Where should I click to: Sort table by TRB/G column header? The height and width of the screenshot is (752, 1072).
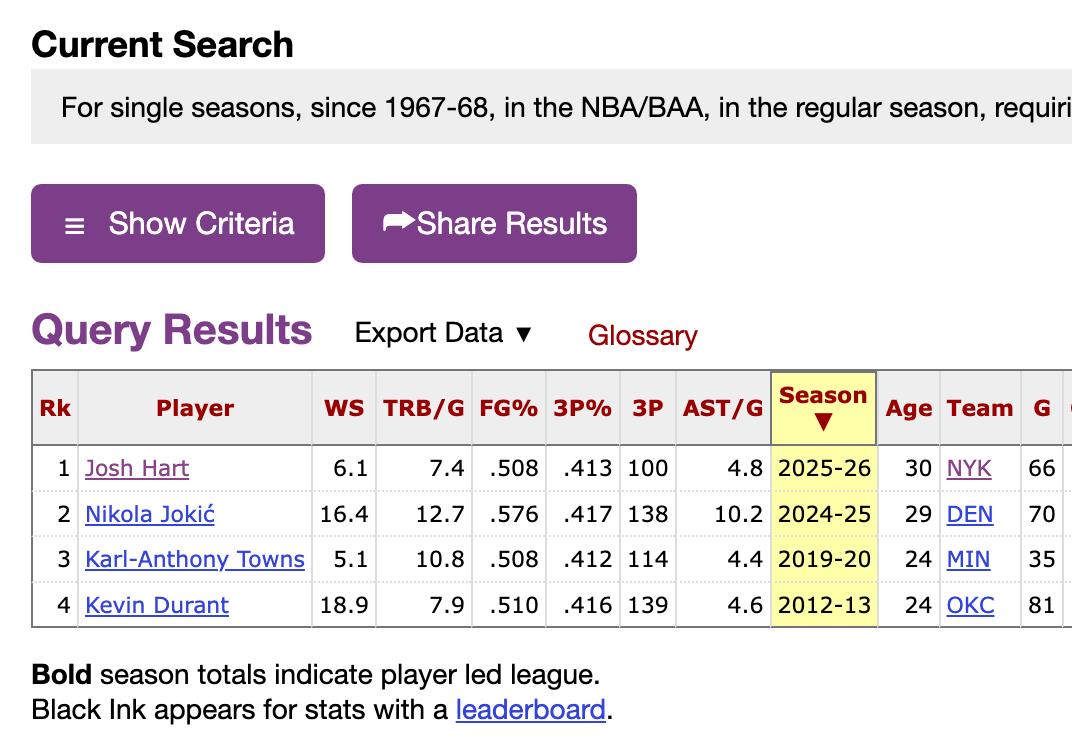coord(424,408)
